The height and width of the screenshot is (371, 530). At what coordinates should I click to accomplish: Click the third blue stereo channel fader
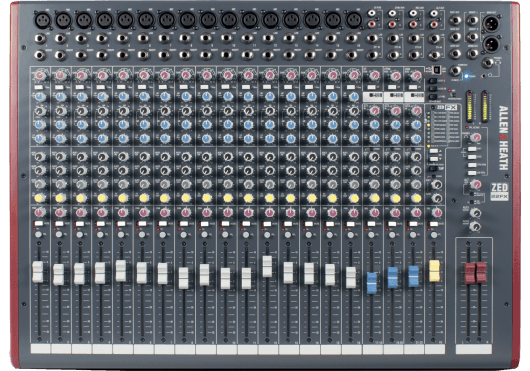pyautogui.click(x=413, y=276)
